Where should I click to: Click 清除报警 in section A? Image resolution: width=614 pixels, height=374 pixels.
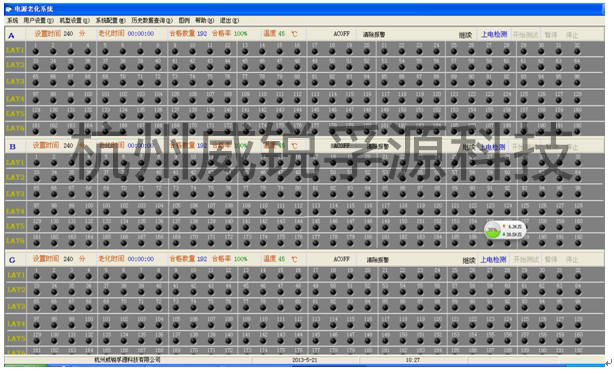374,34
